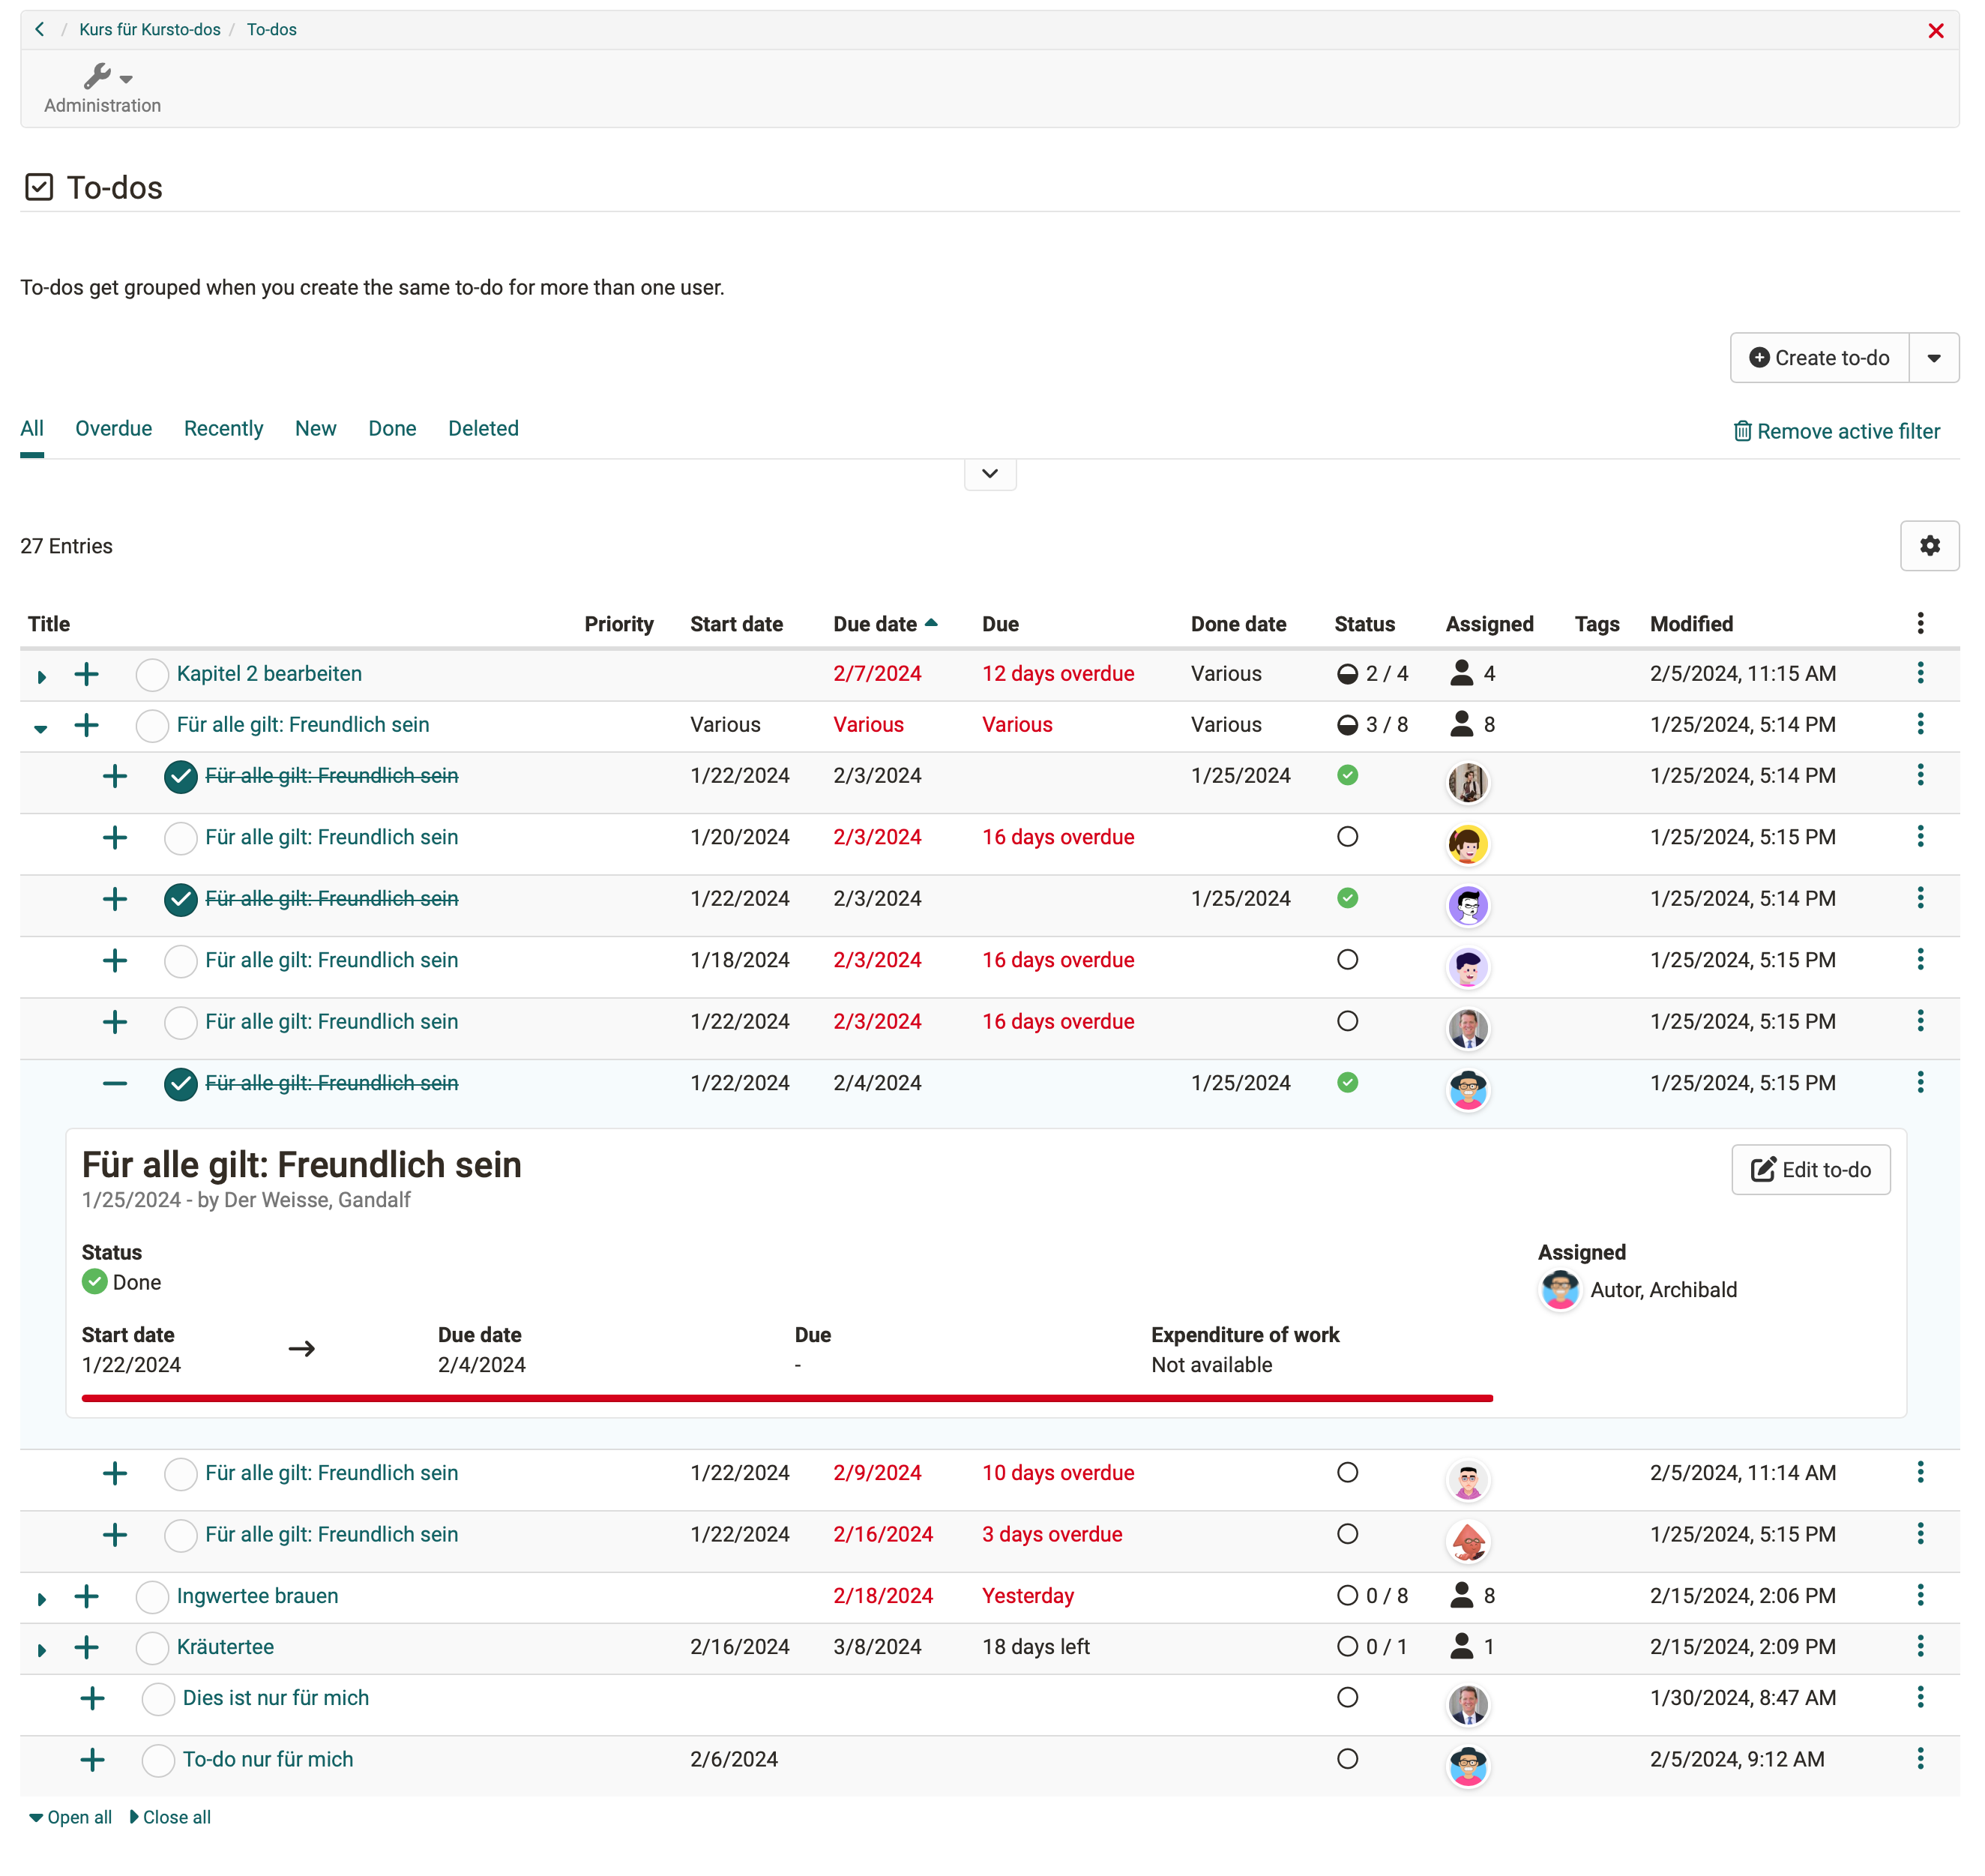Click the trash icon to remove active filter
Viewport: 1985px width, 1876px height.
pyautogui.click(x=1741, y=431)
